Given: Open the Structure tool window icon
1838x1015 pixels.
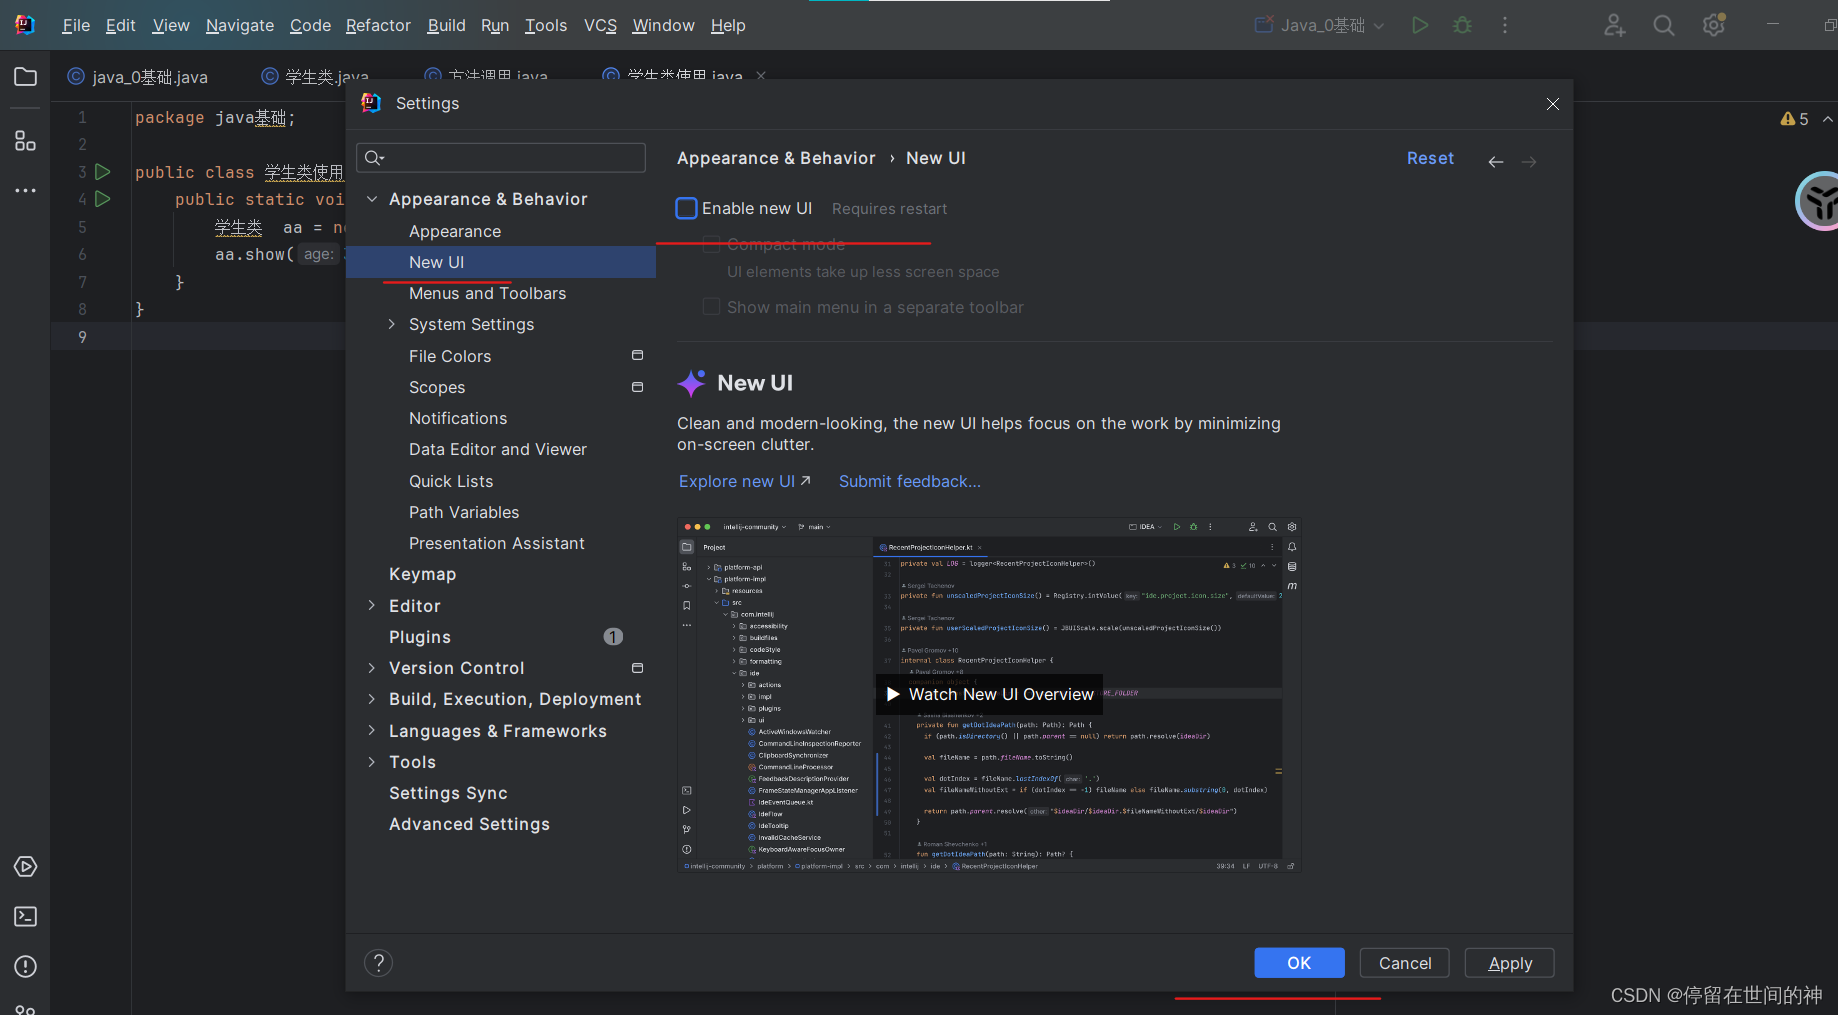Looking at the screenshot, I should click(x=25, y=141).
